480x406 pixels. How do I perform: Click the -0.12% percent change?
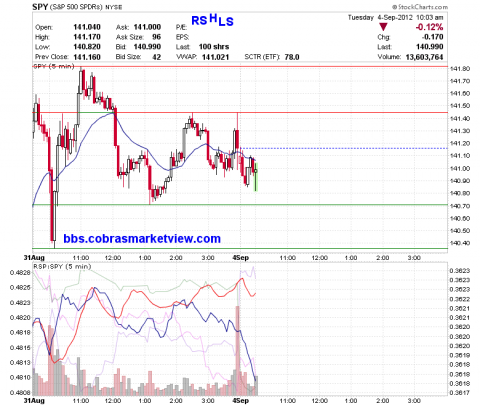(x=429, y=27)
